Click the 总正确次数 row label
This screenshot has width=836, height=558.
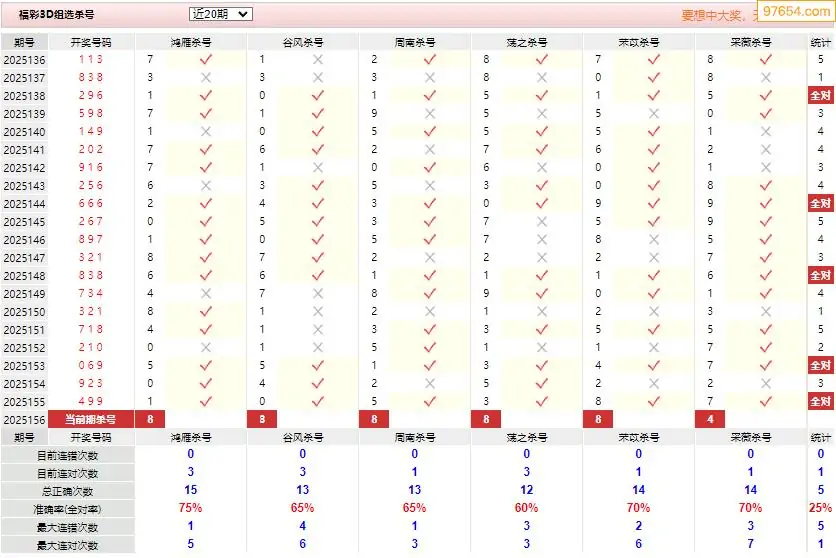tap(67, 491)
